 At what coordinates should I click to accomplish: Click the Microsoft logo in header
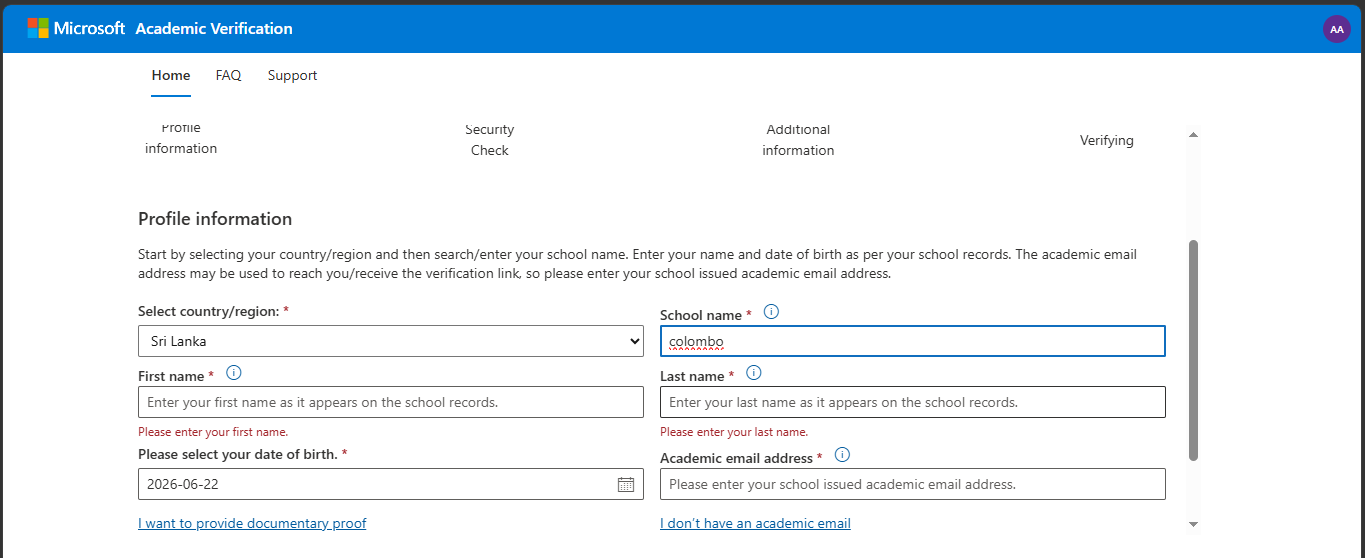(76, 28)
